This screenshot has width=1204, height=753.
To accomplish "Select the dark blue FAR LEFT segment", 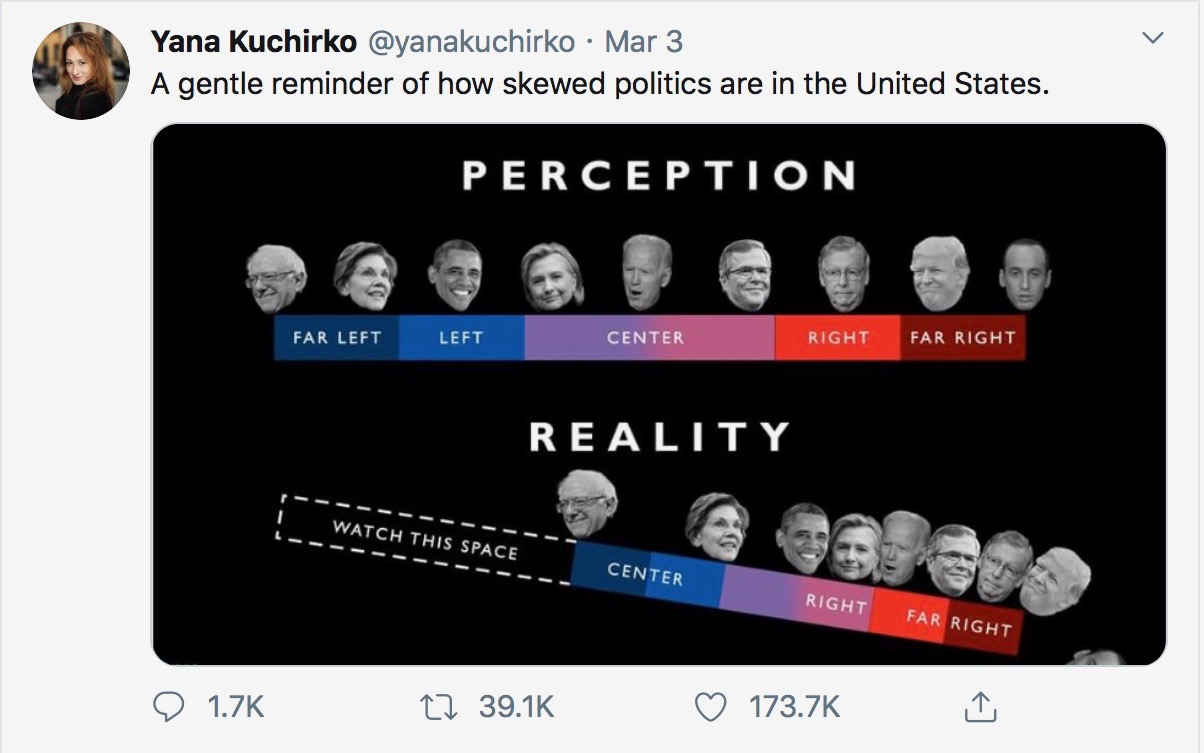I will (336, 337).
